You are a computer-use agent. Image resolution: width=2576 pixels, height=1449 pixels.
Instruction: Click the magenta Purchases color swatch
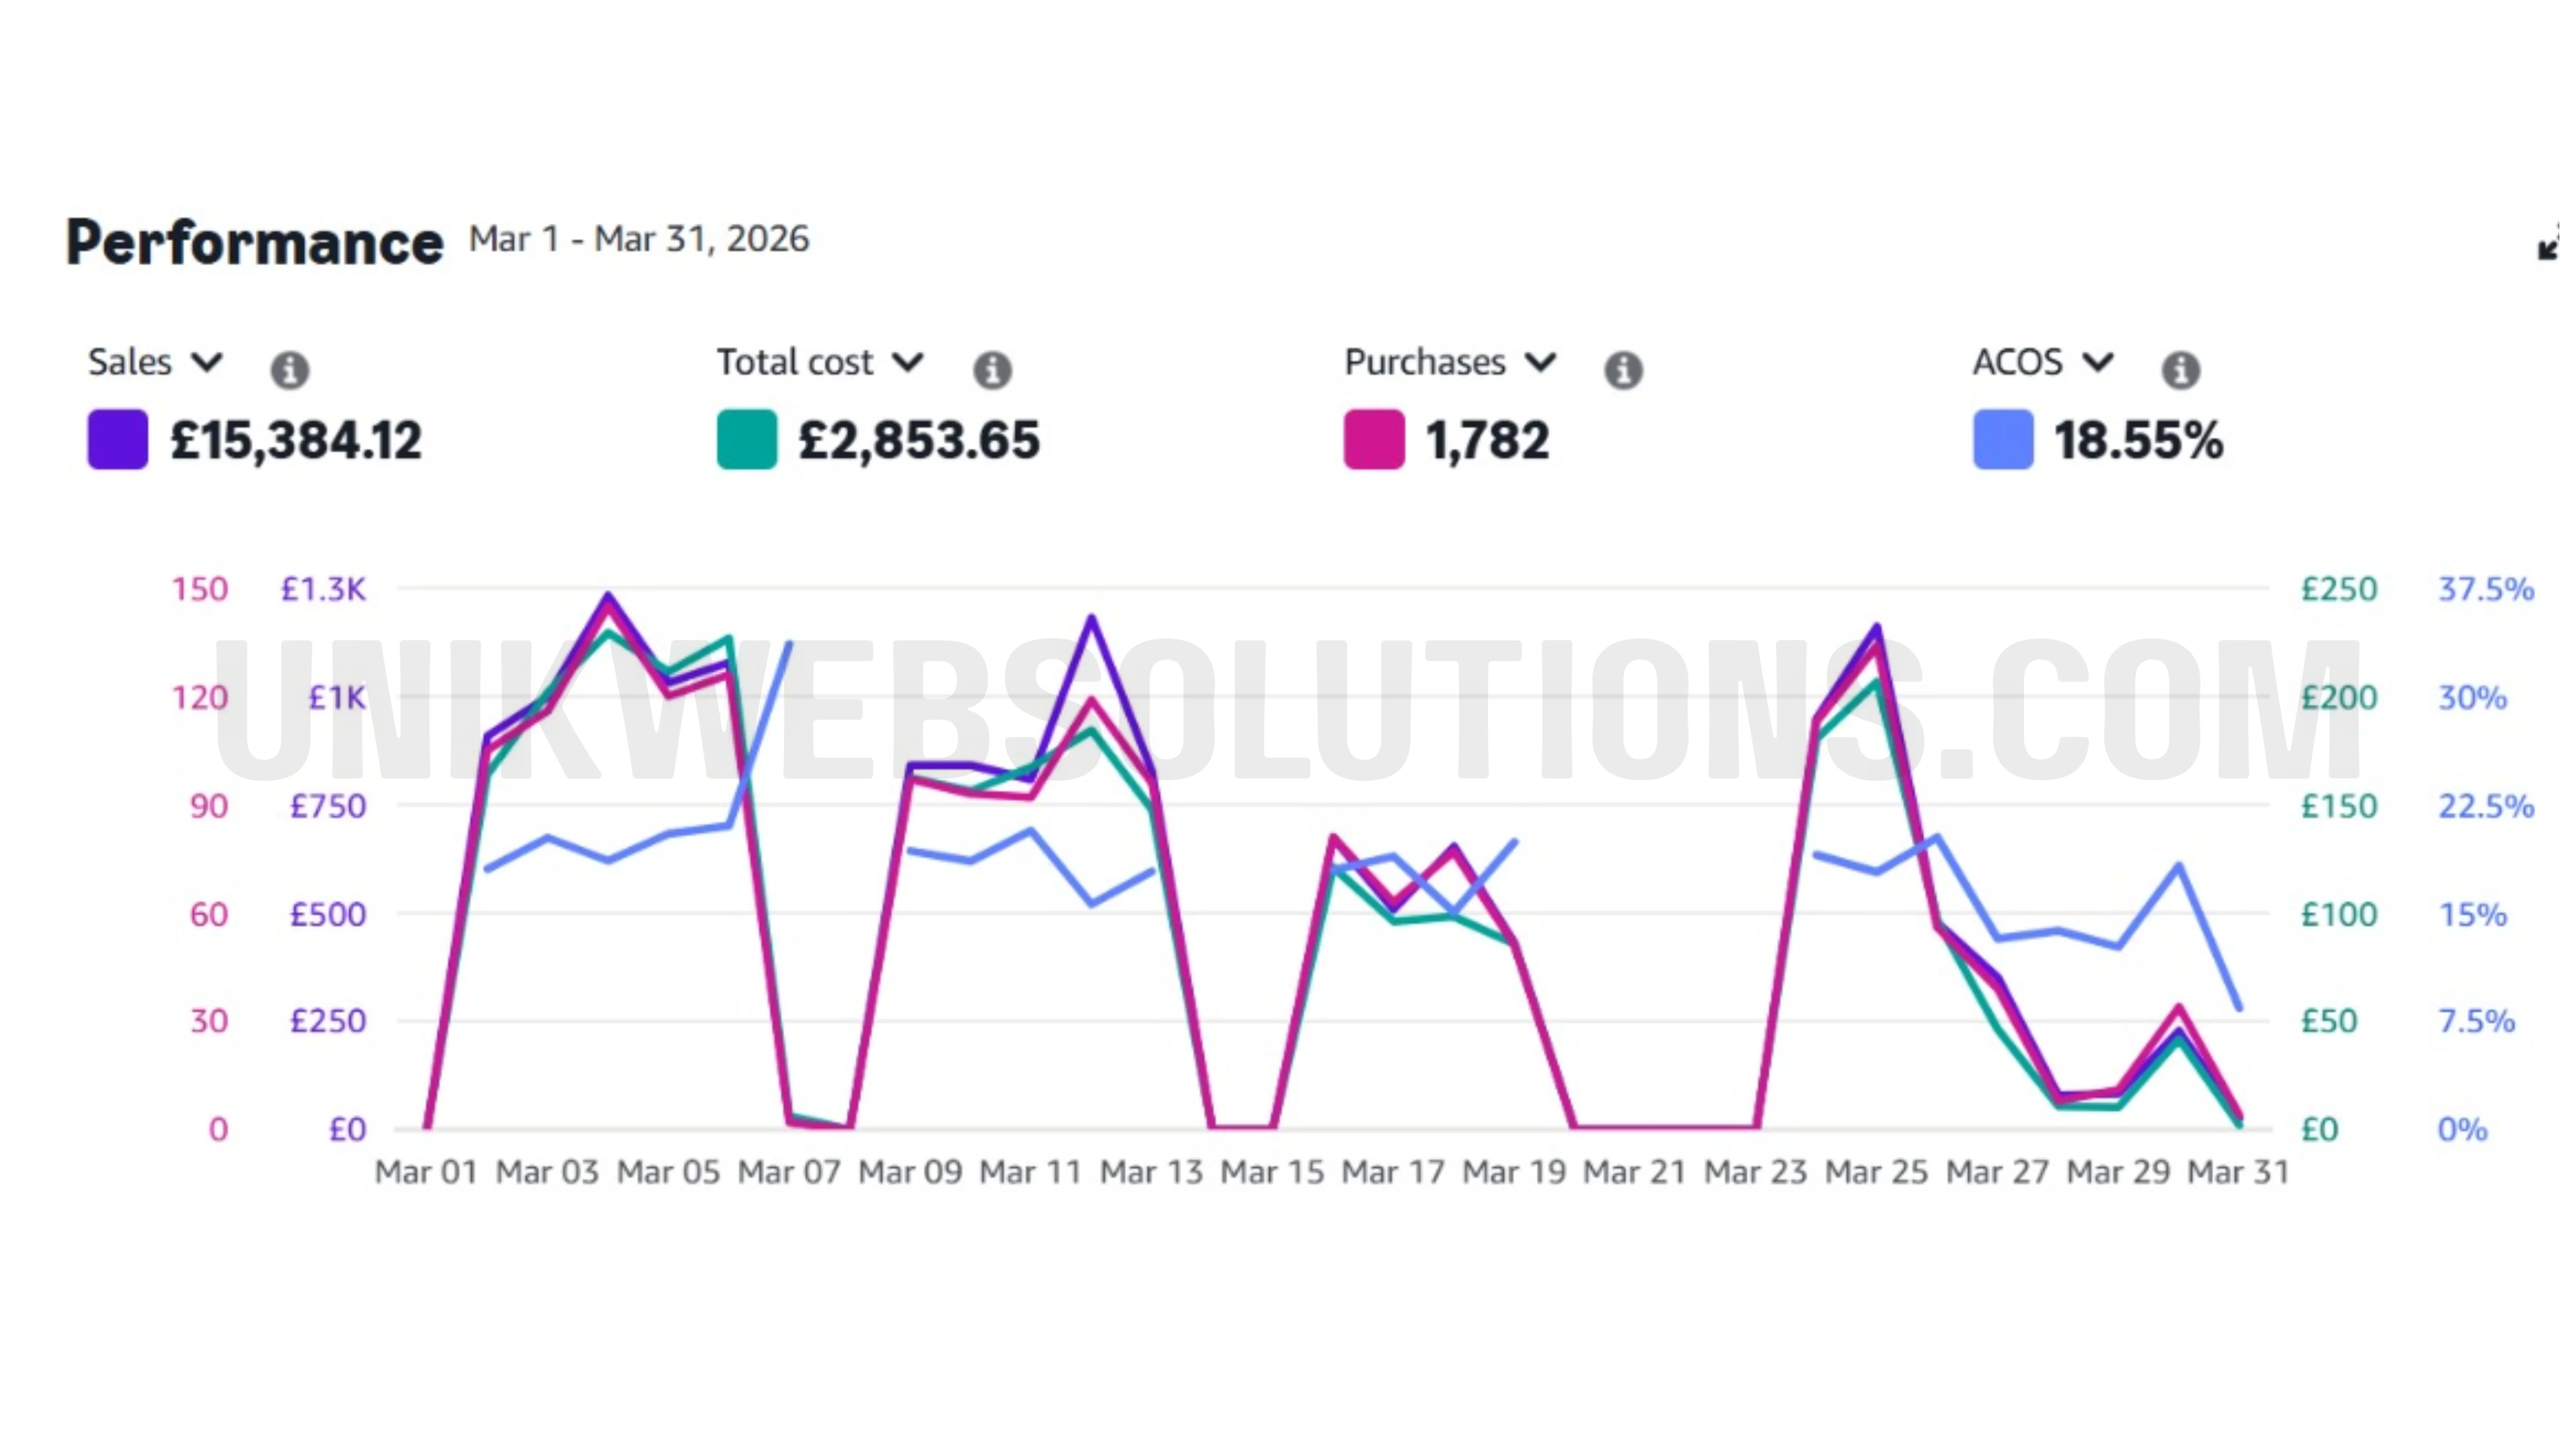point(1374,439)
